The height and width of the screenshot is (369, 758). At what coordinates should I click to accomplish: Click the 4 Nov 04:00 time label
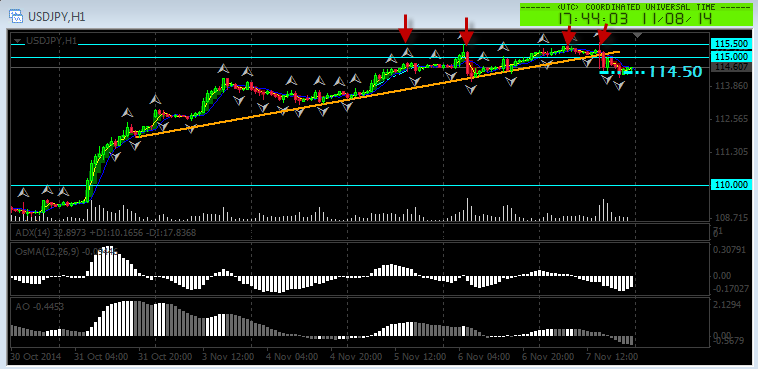(292, 357)
